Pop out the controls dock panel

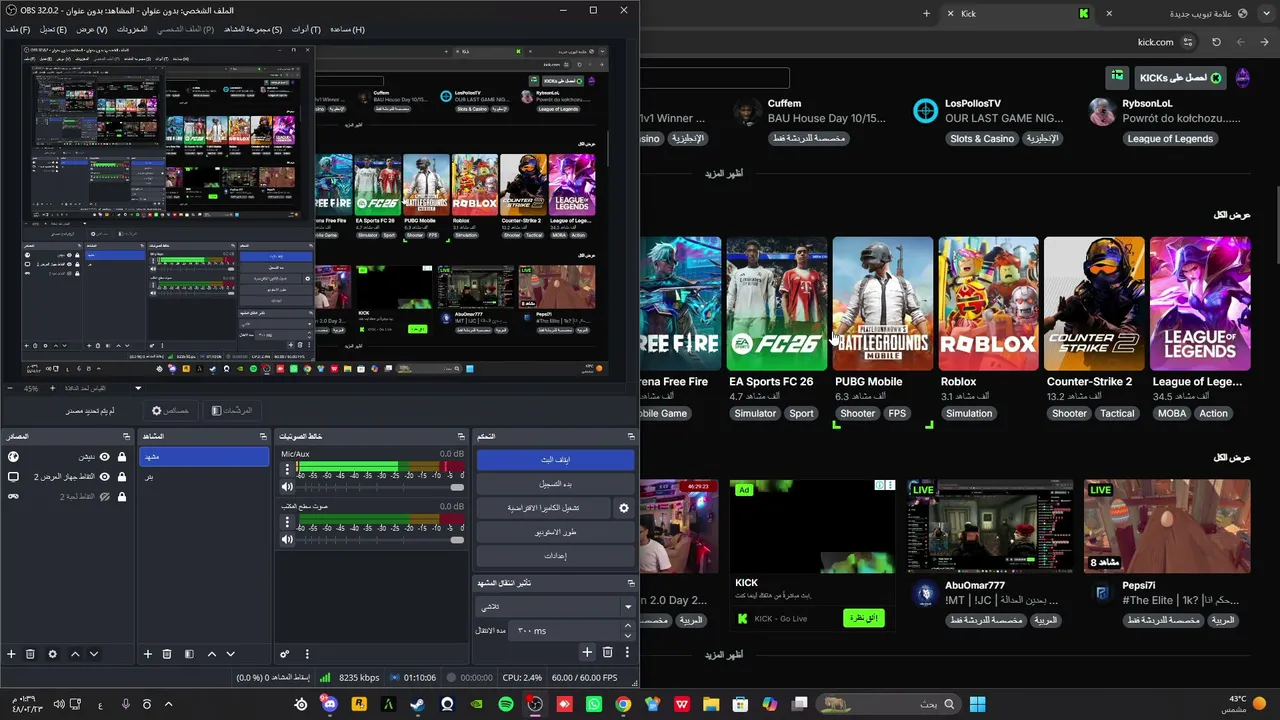tap(631, 437)
